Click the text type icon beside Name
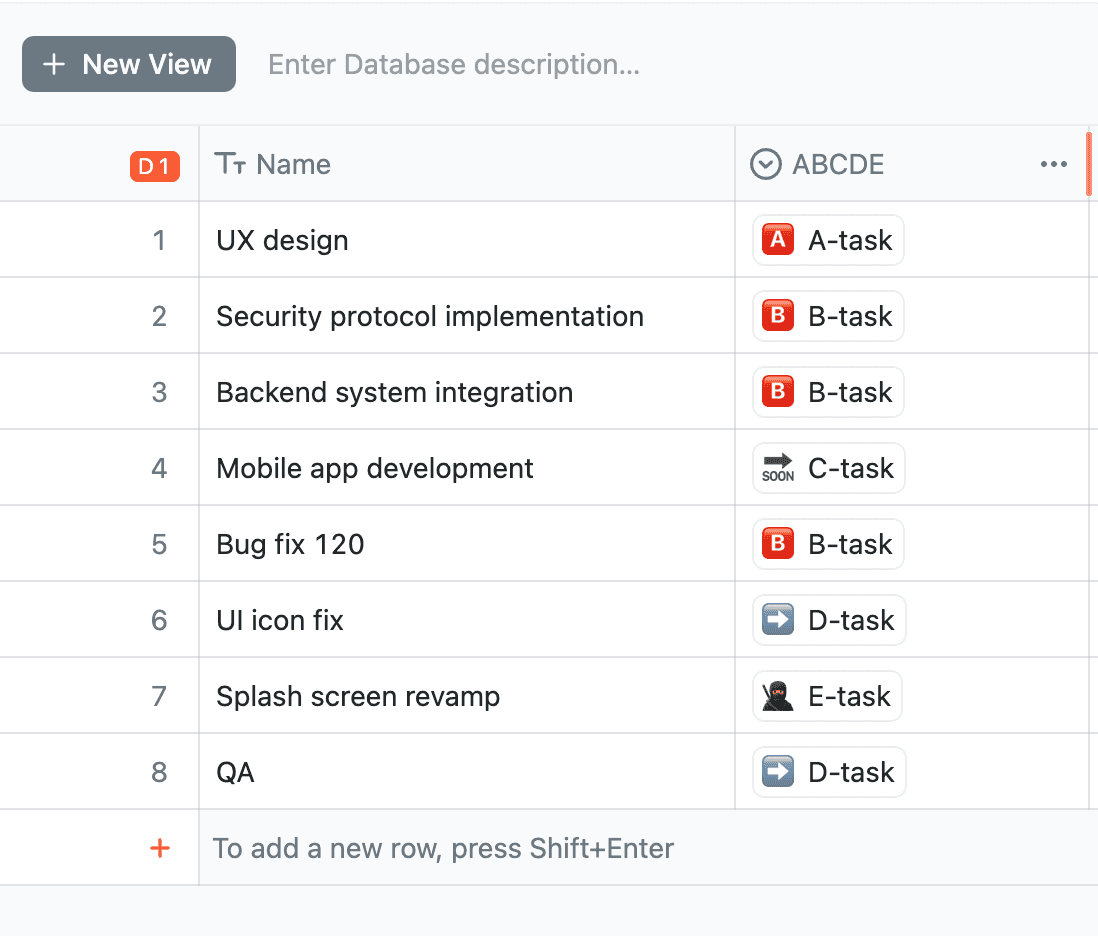The height and width of the screenshot is (936, 1098). point(230,165)
